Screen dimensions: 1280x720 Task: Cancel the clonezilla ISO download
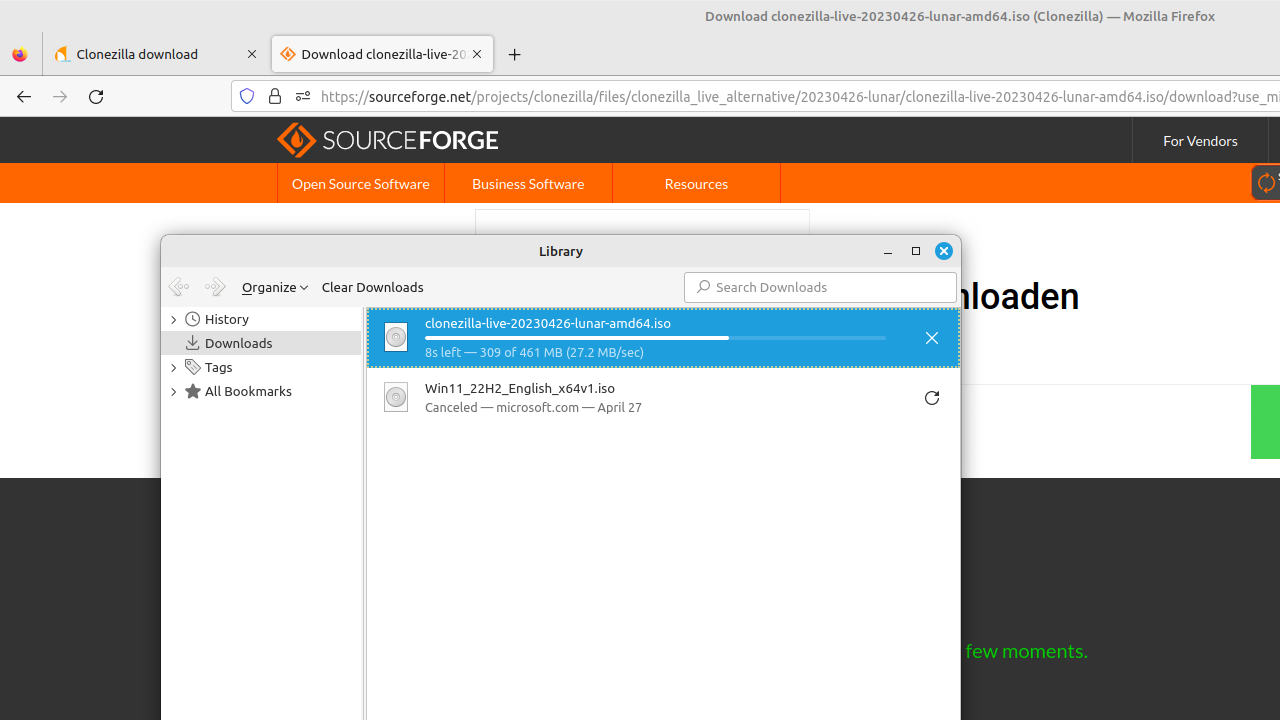932,338
